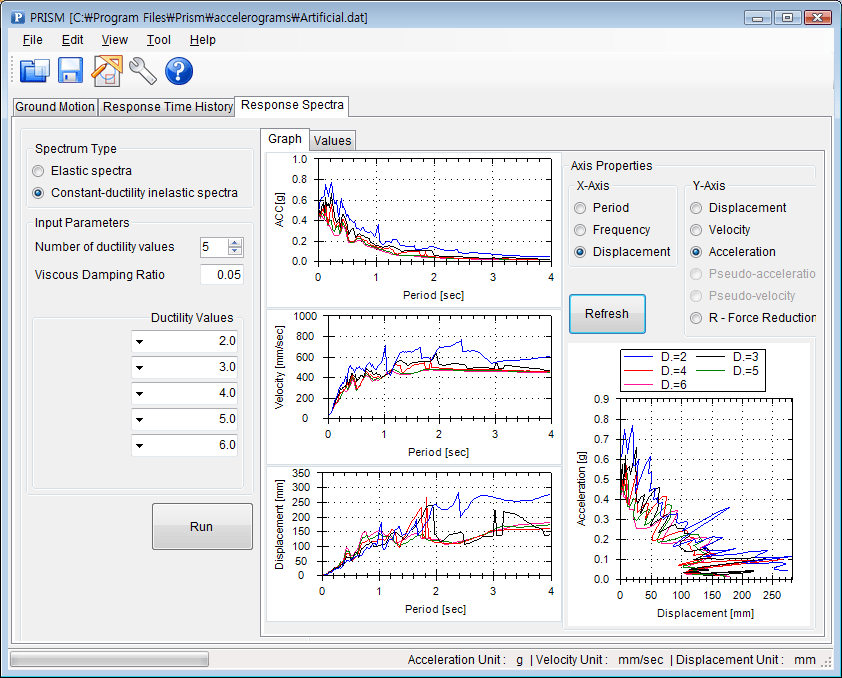Open the first ductility value dropdown

(x=141, y=342)
